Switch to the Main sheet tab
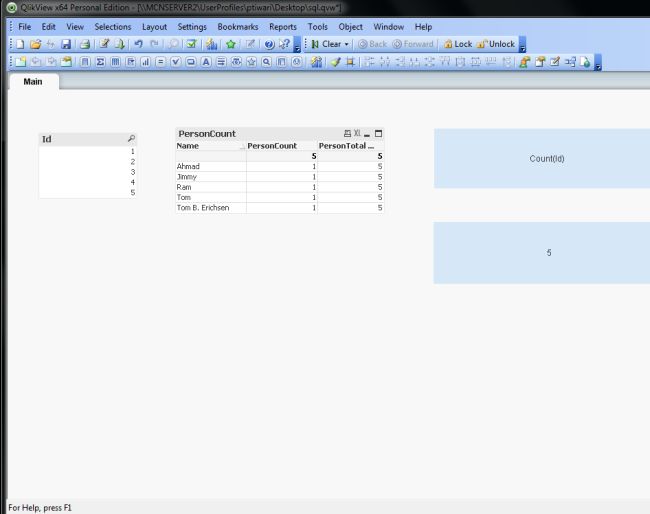The image size is (650, 514). click(x=33, y=82)
